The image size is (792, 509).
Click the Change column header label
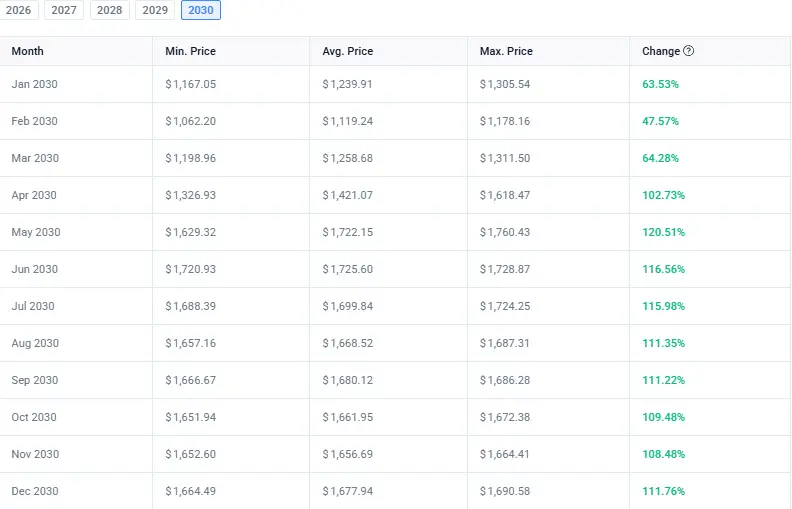tap(661, 51)
